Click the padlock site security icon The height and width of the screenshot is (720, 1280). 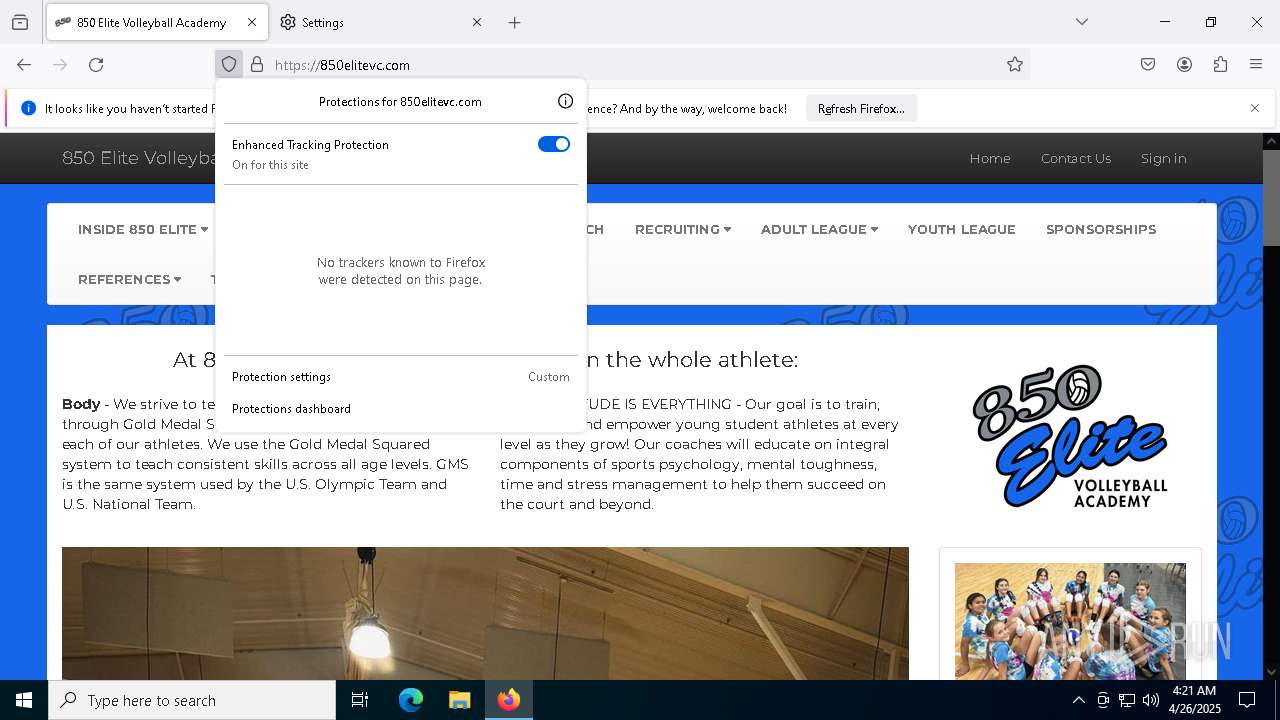pos(257,64)
